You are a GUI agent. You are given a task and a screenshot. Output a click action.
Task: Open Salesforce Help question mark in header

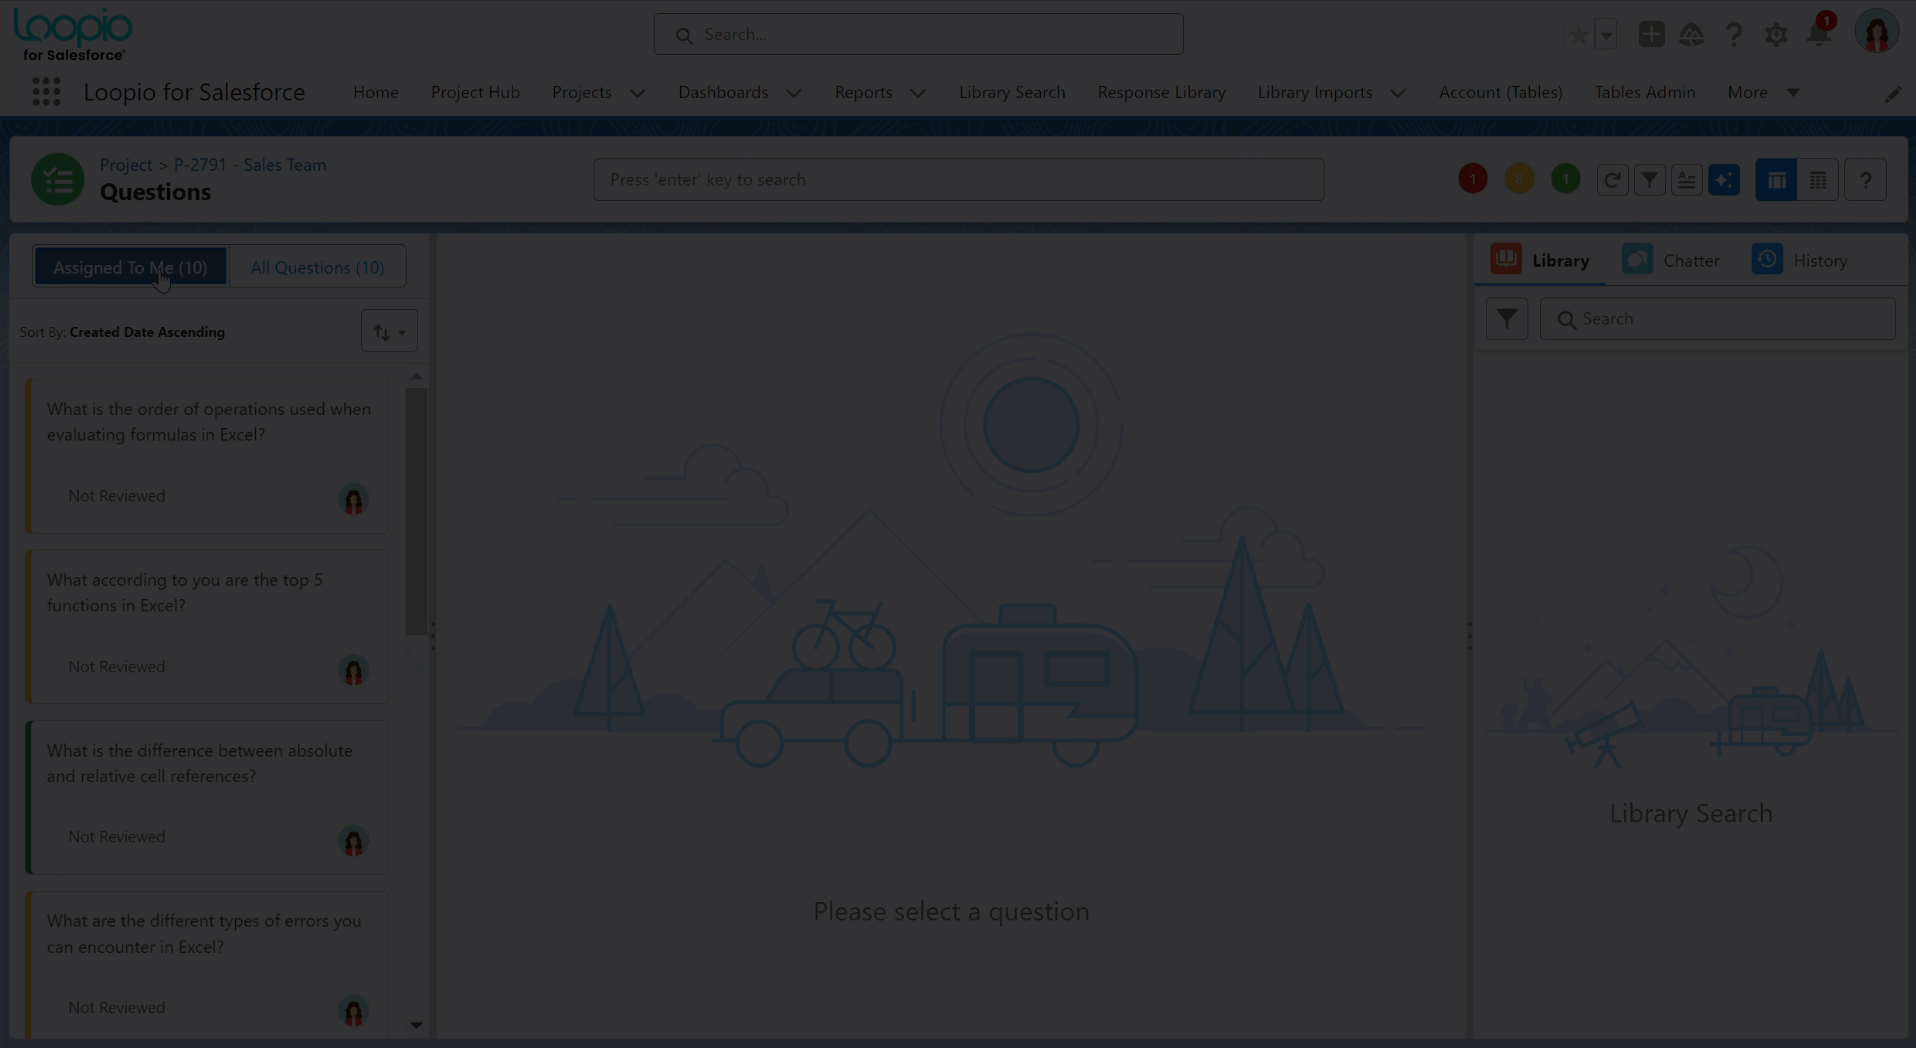pos(1734,35)
